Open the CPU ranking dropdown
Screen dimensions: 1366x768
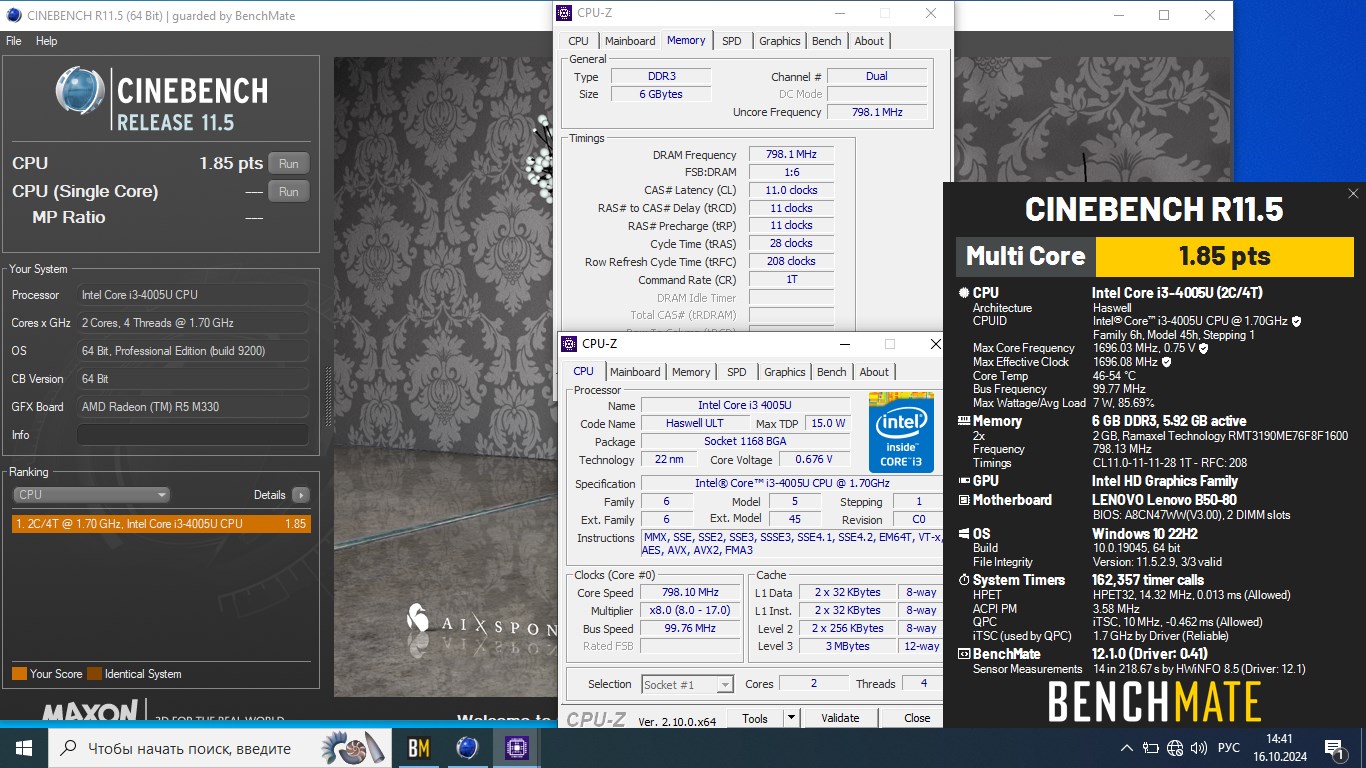(91, 495)
